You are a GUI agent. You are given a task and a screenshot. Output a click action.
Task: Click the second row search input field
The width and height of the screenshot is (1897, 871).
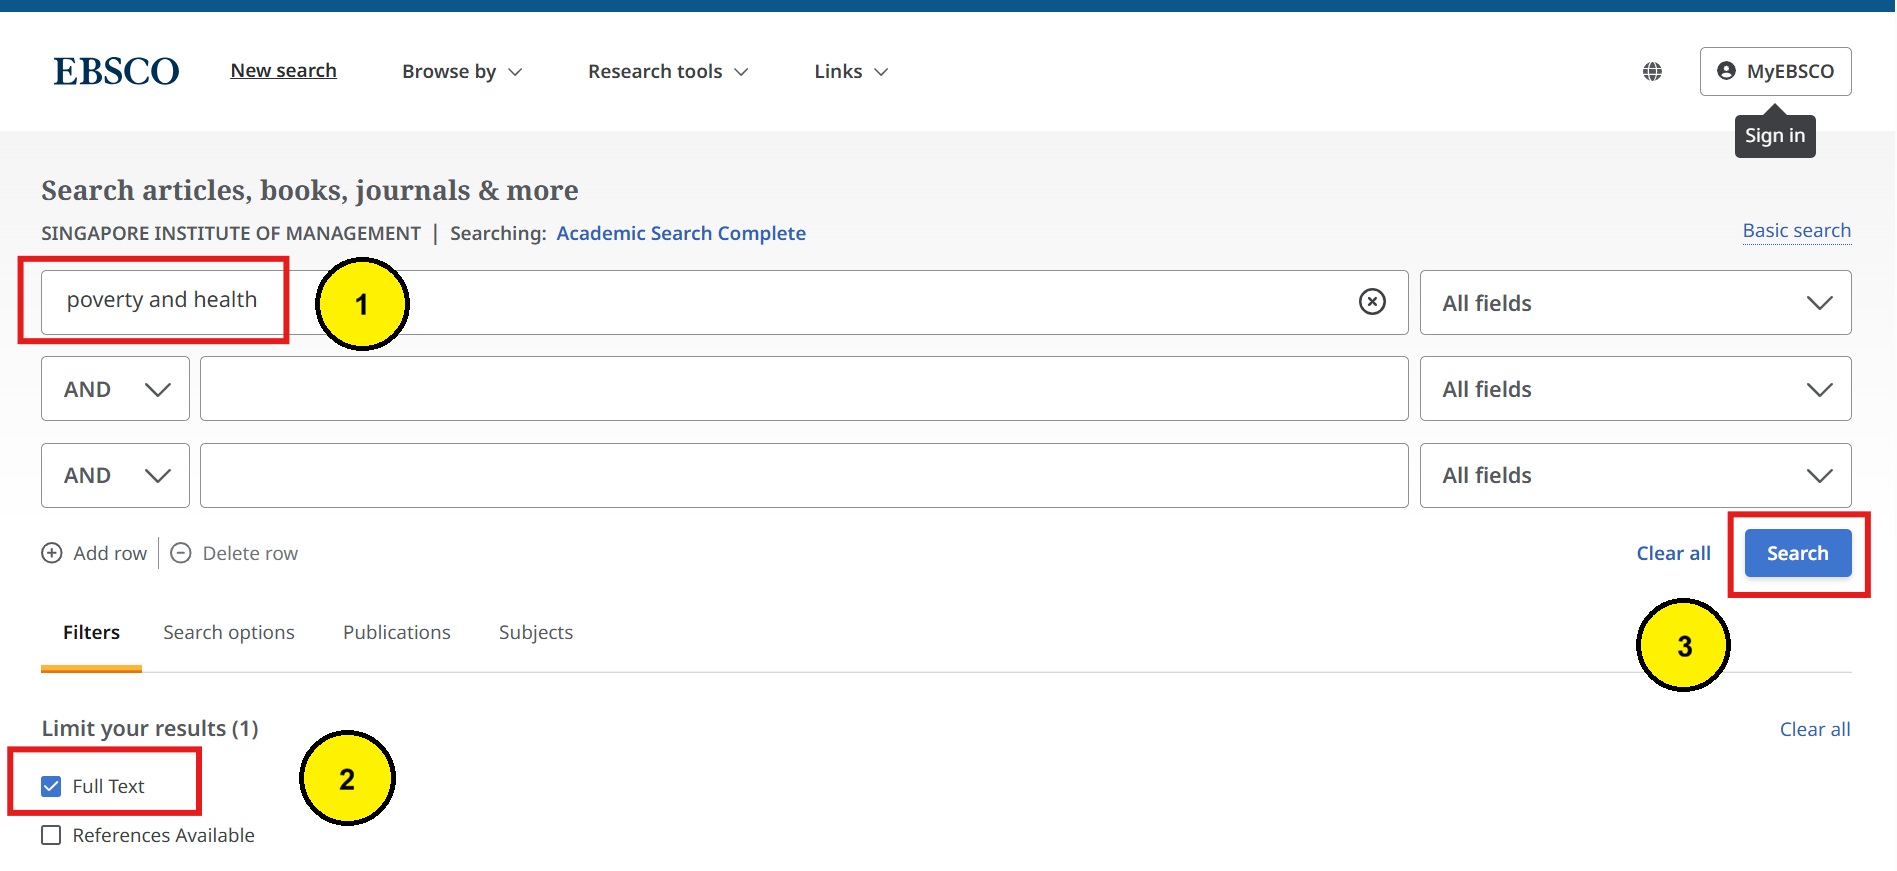click(804, 389)
